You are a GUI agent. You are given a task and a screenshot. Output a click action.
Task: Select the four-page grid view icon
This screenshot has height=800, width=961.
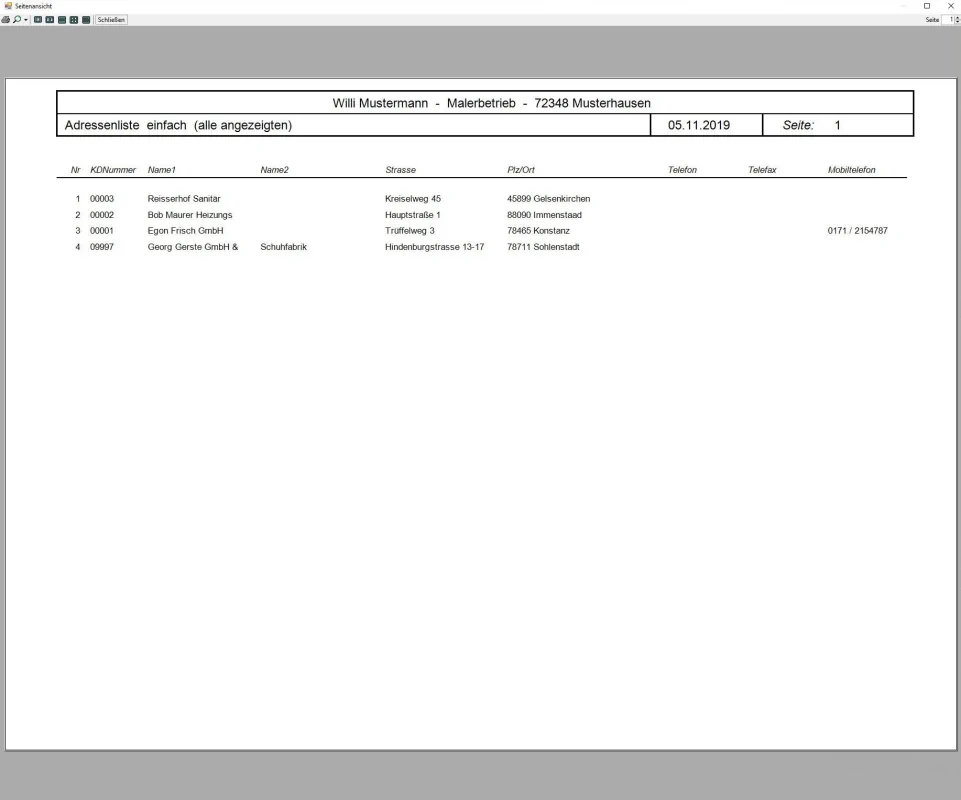74,20
